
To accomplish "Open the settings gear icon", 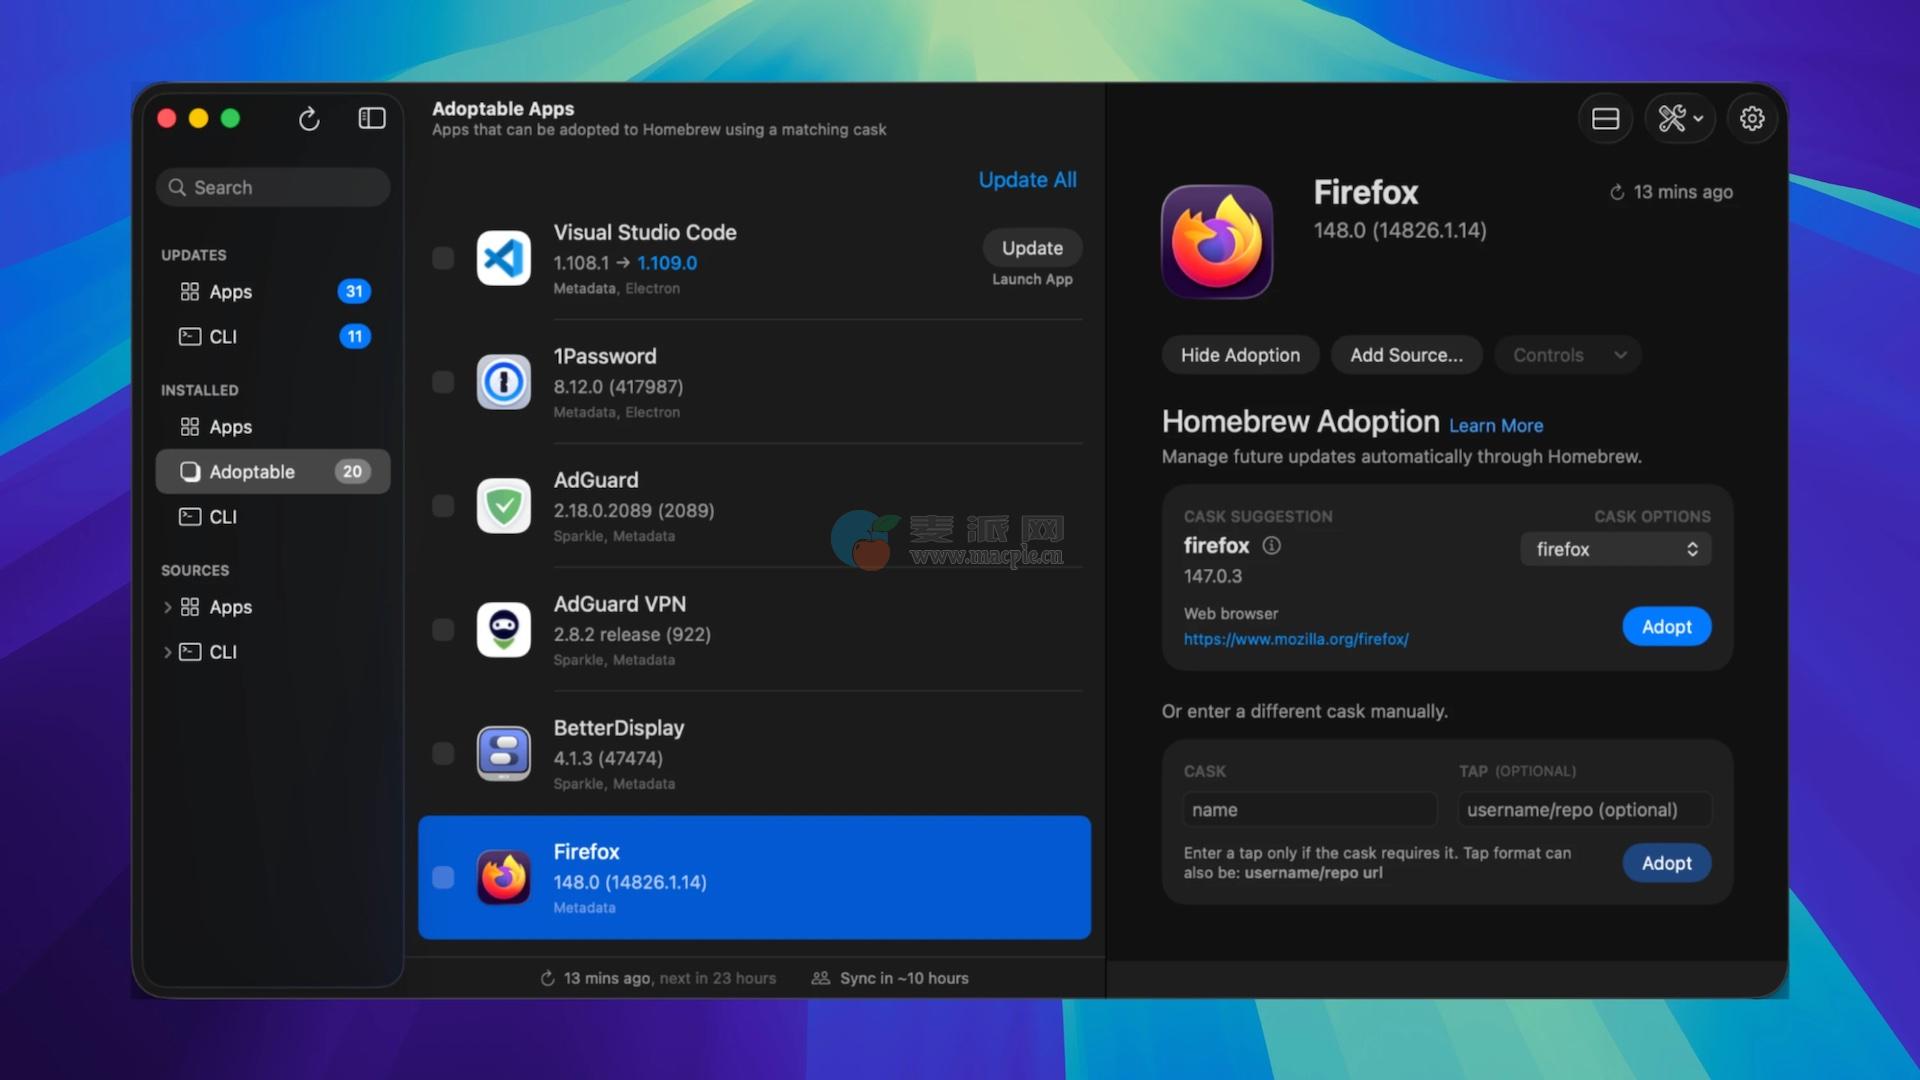I will point(1752,119).
